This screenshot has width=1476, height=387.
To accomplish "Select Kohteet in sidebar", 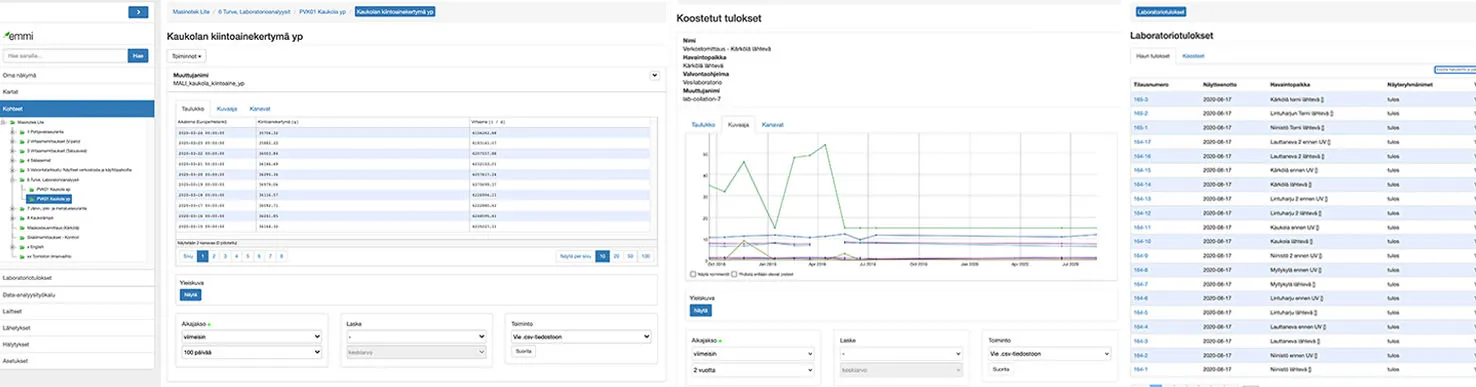I will tap(77, 108).
